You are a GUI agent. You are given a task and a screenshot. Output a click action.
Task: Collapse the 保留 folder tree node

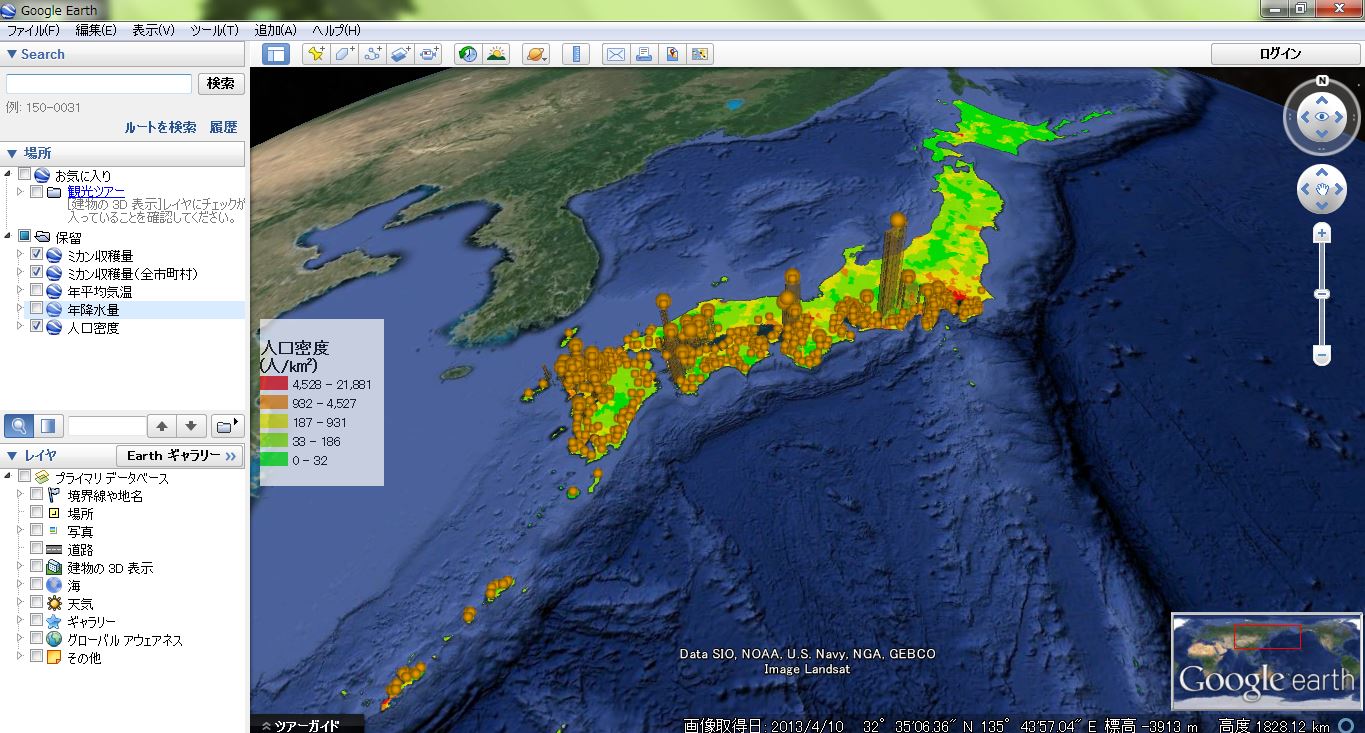click(8, 237)
